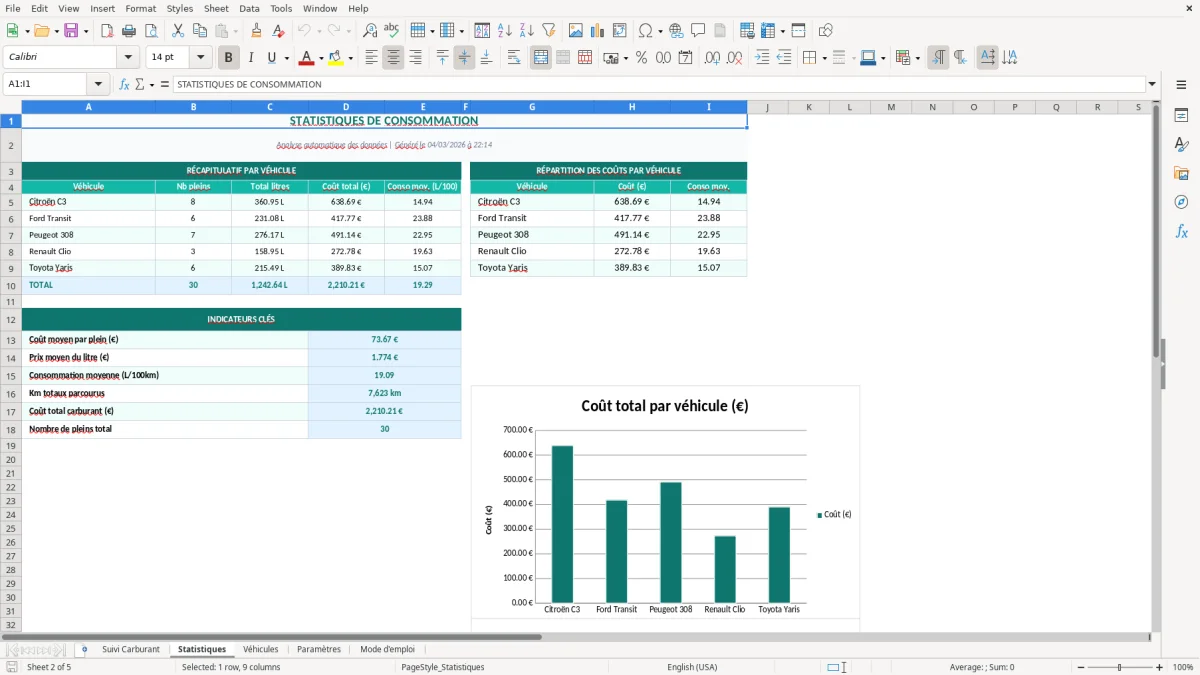This screenshot has width=1200, height=675.
Task: Click the font color A swatch
Action: click(x=307, y=58)
